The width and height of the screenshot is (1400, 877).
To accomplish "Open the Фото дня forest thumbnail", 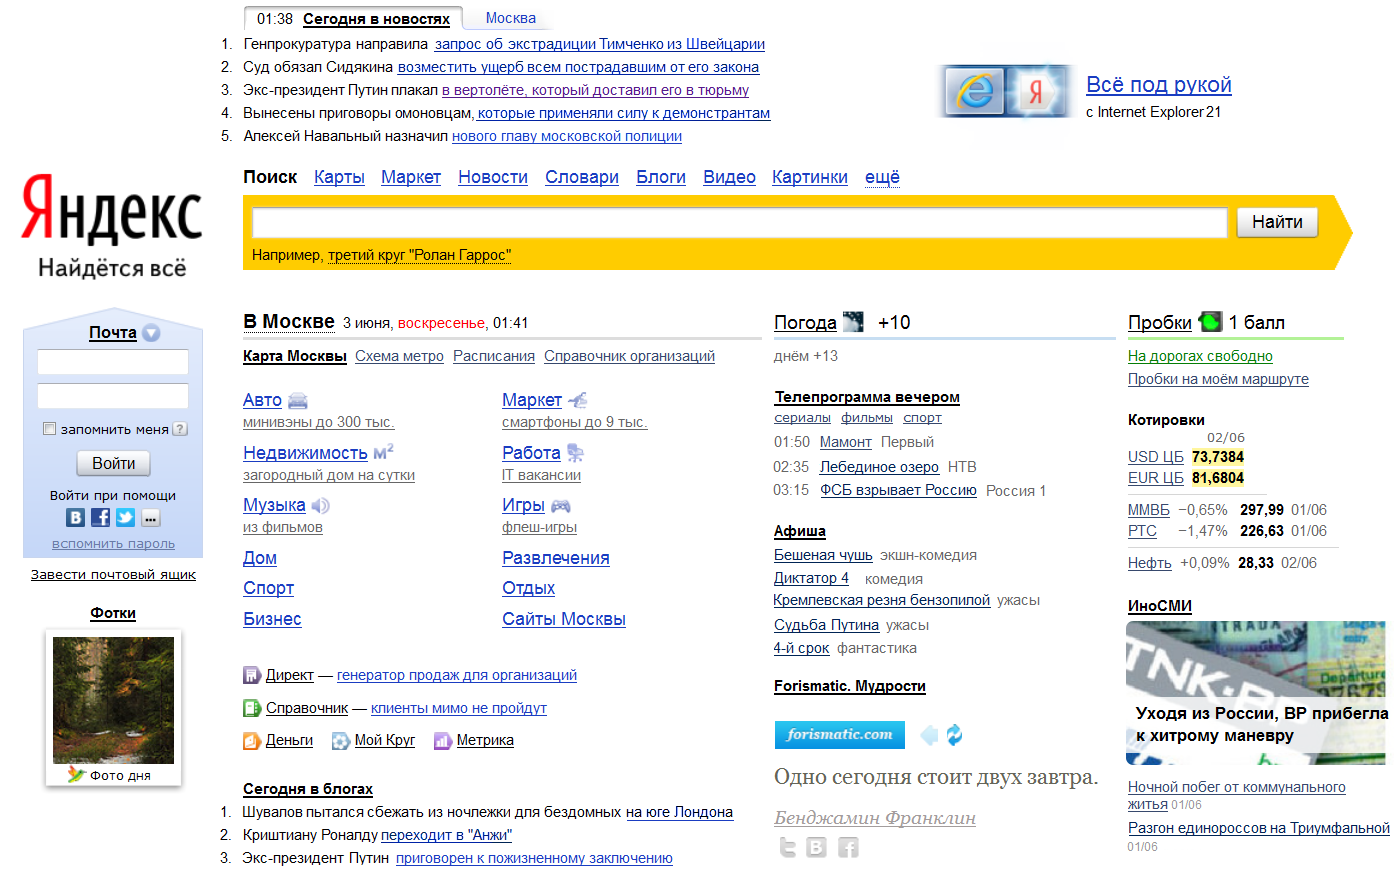I will (113, 700).
